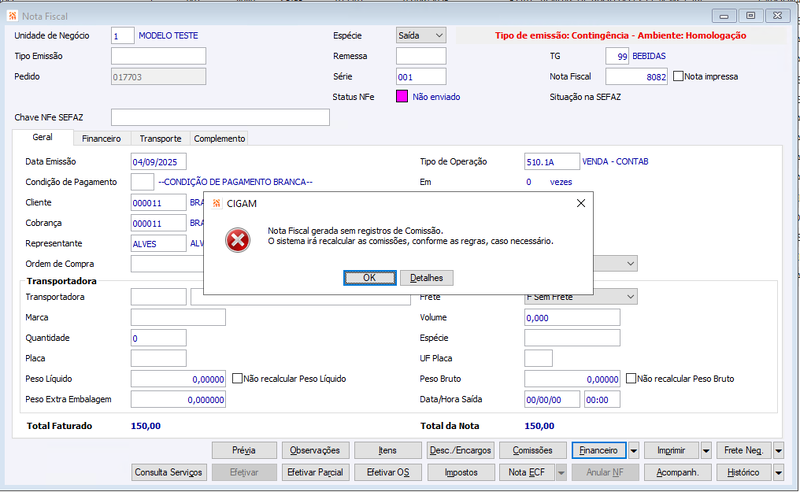Click the Unidade de Negócio field
This screenshot has height=492, width=800.
(122, 36)
